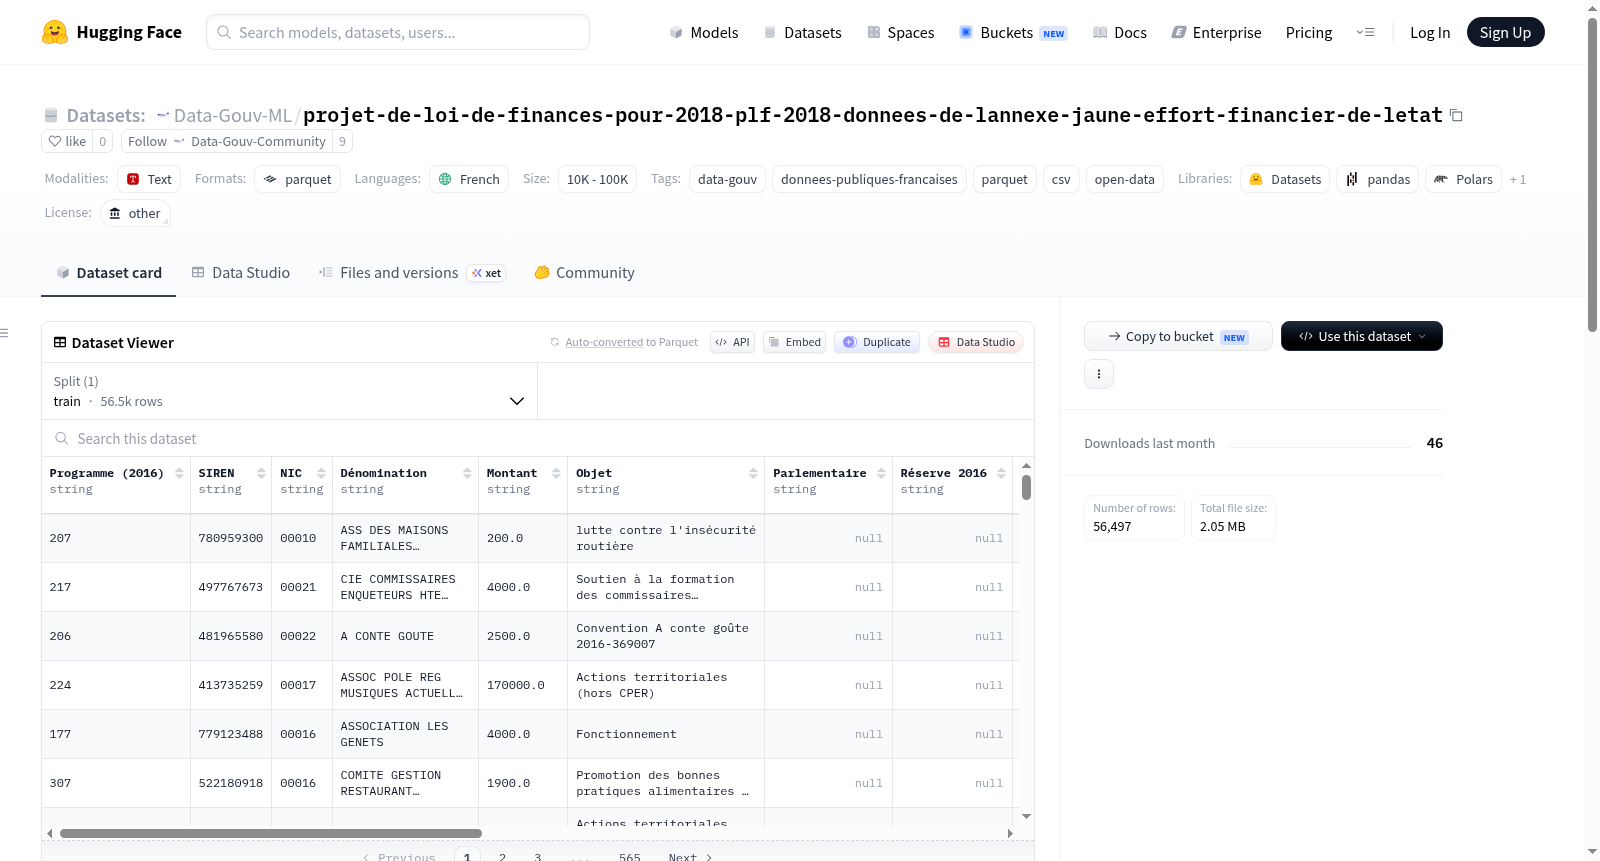Open Docs in top navigation

(x=1120, y=32)
